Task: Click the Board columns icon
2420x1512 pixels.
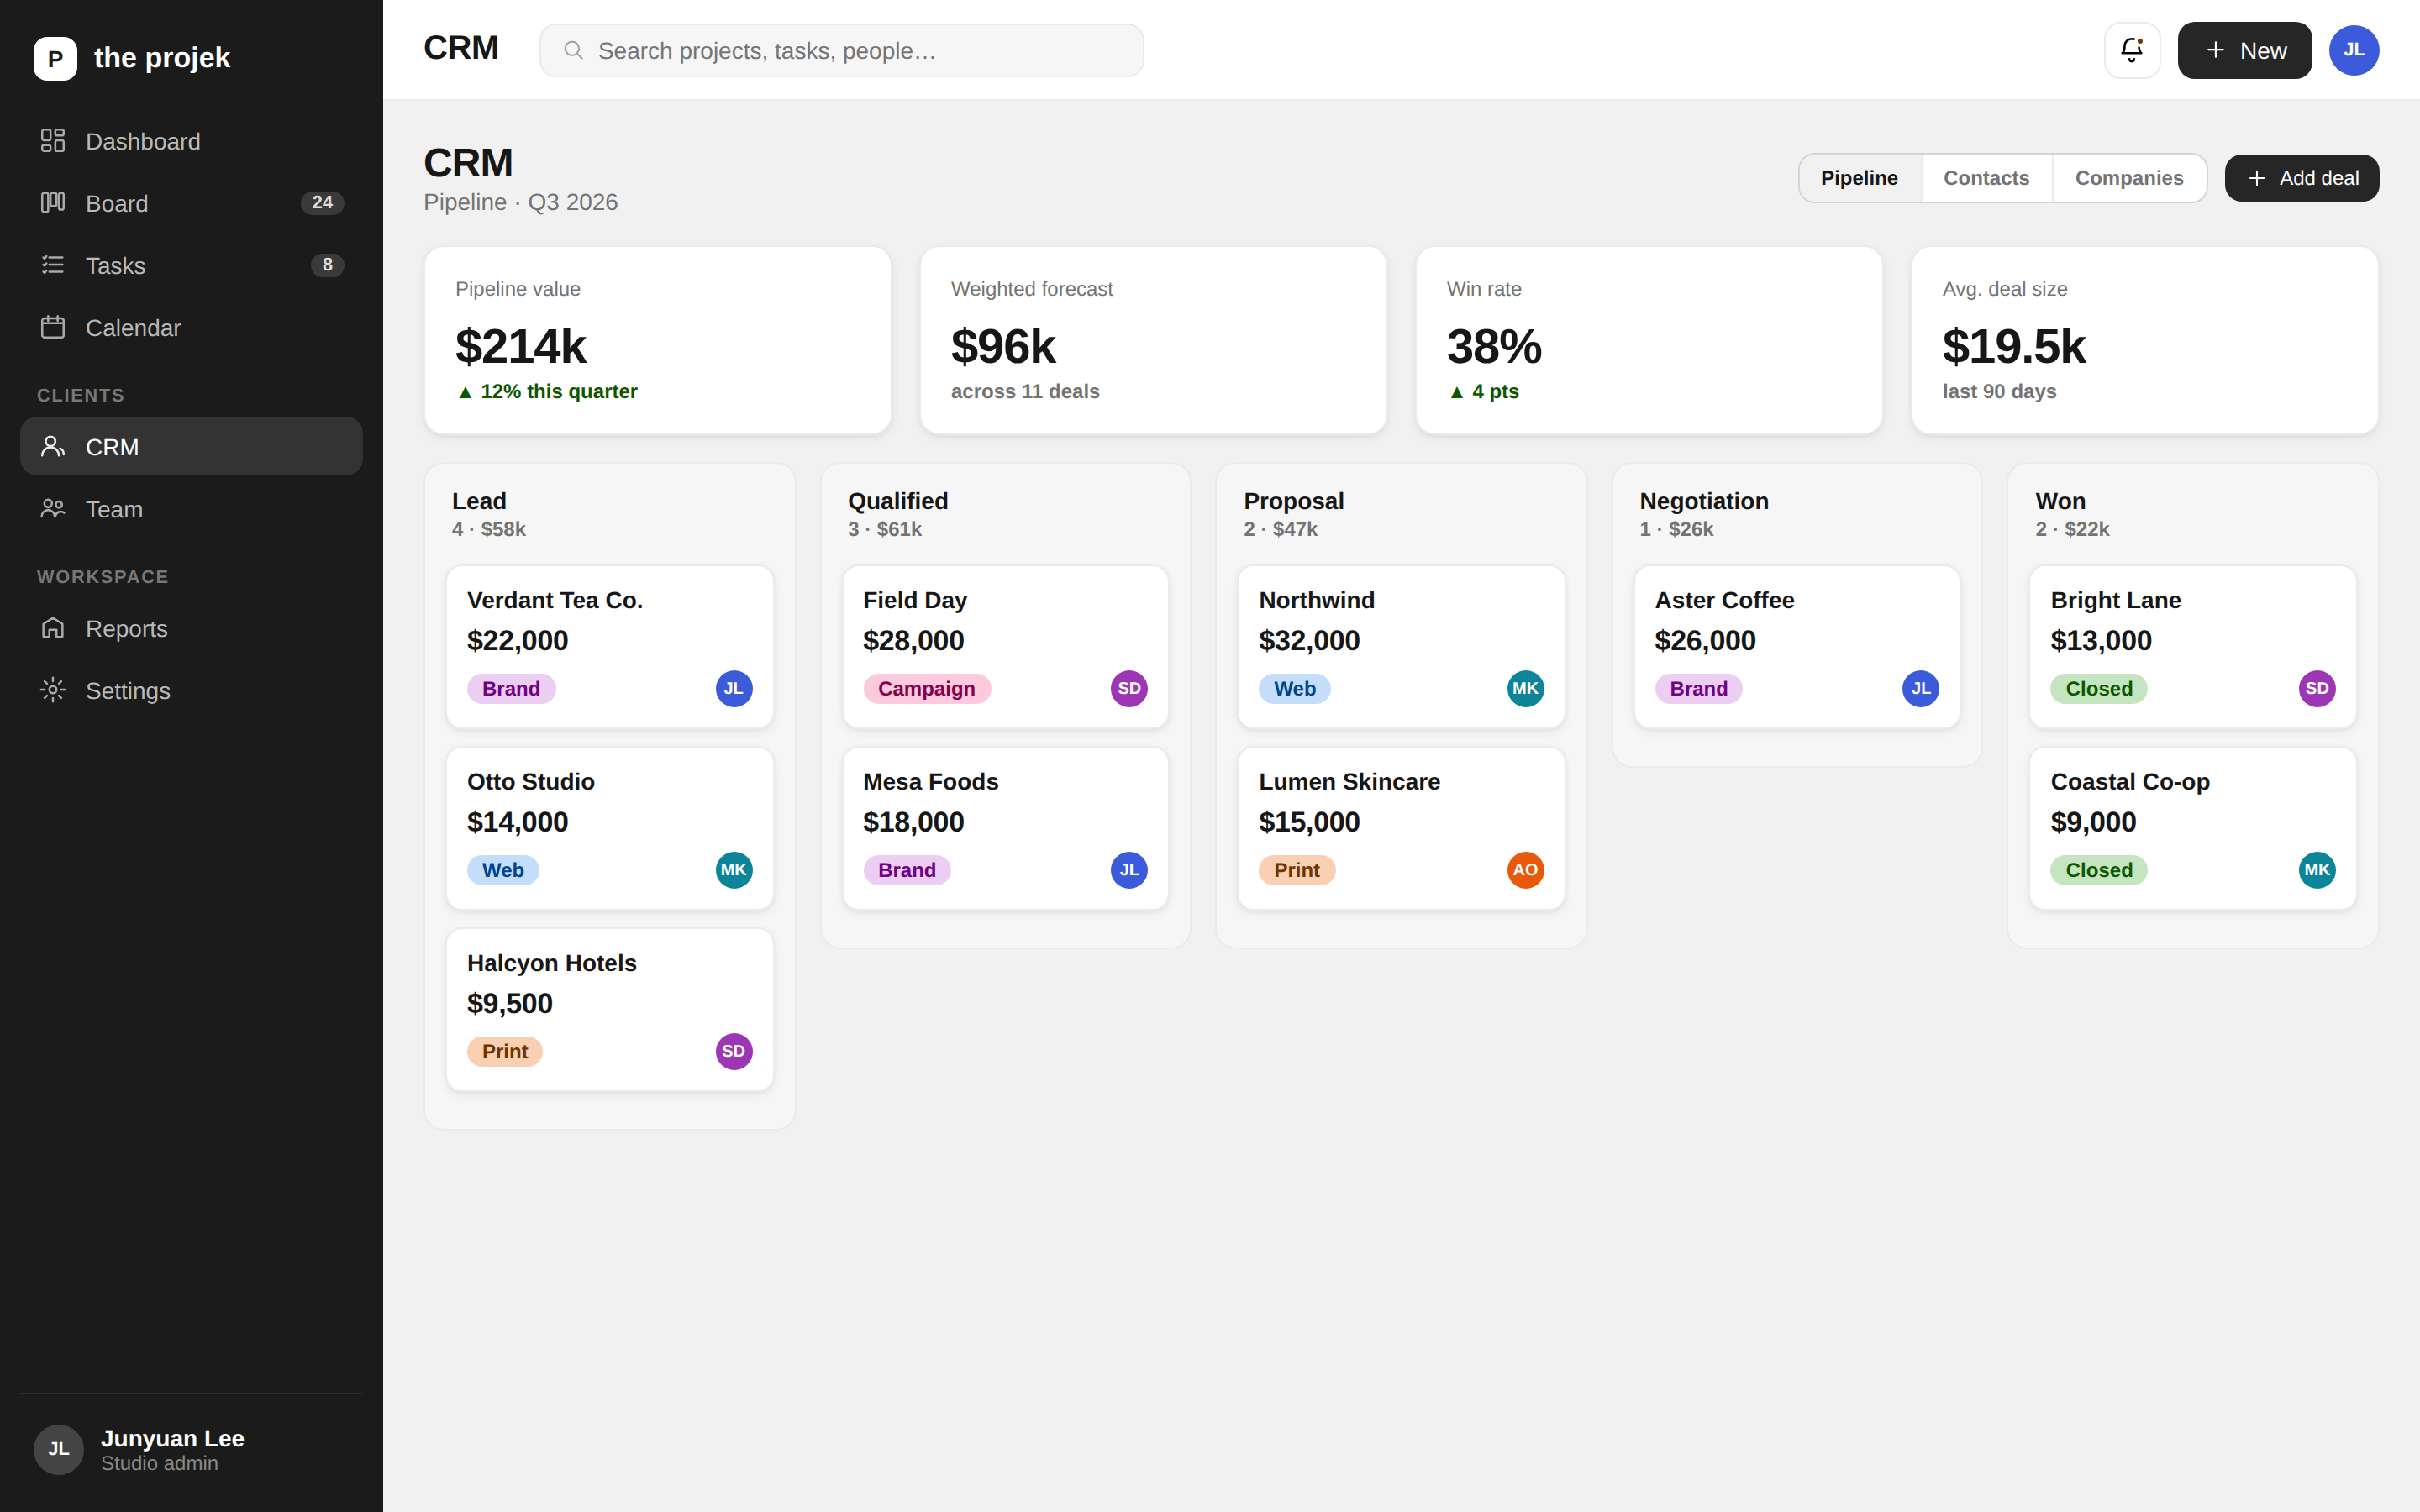Action: tap(53, 203)
